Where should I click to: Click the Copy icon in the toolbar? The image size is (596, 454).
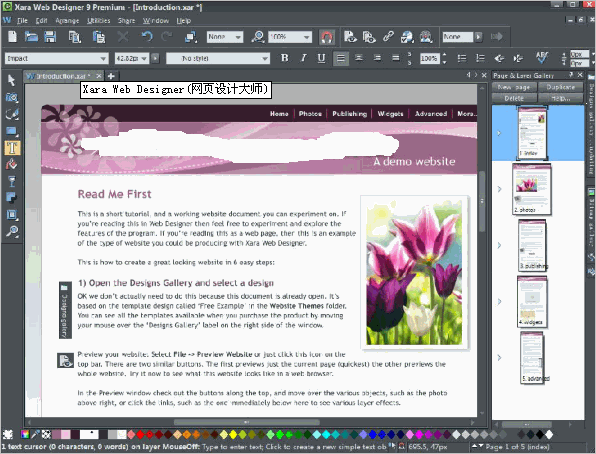point(74,37)
